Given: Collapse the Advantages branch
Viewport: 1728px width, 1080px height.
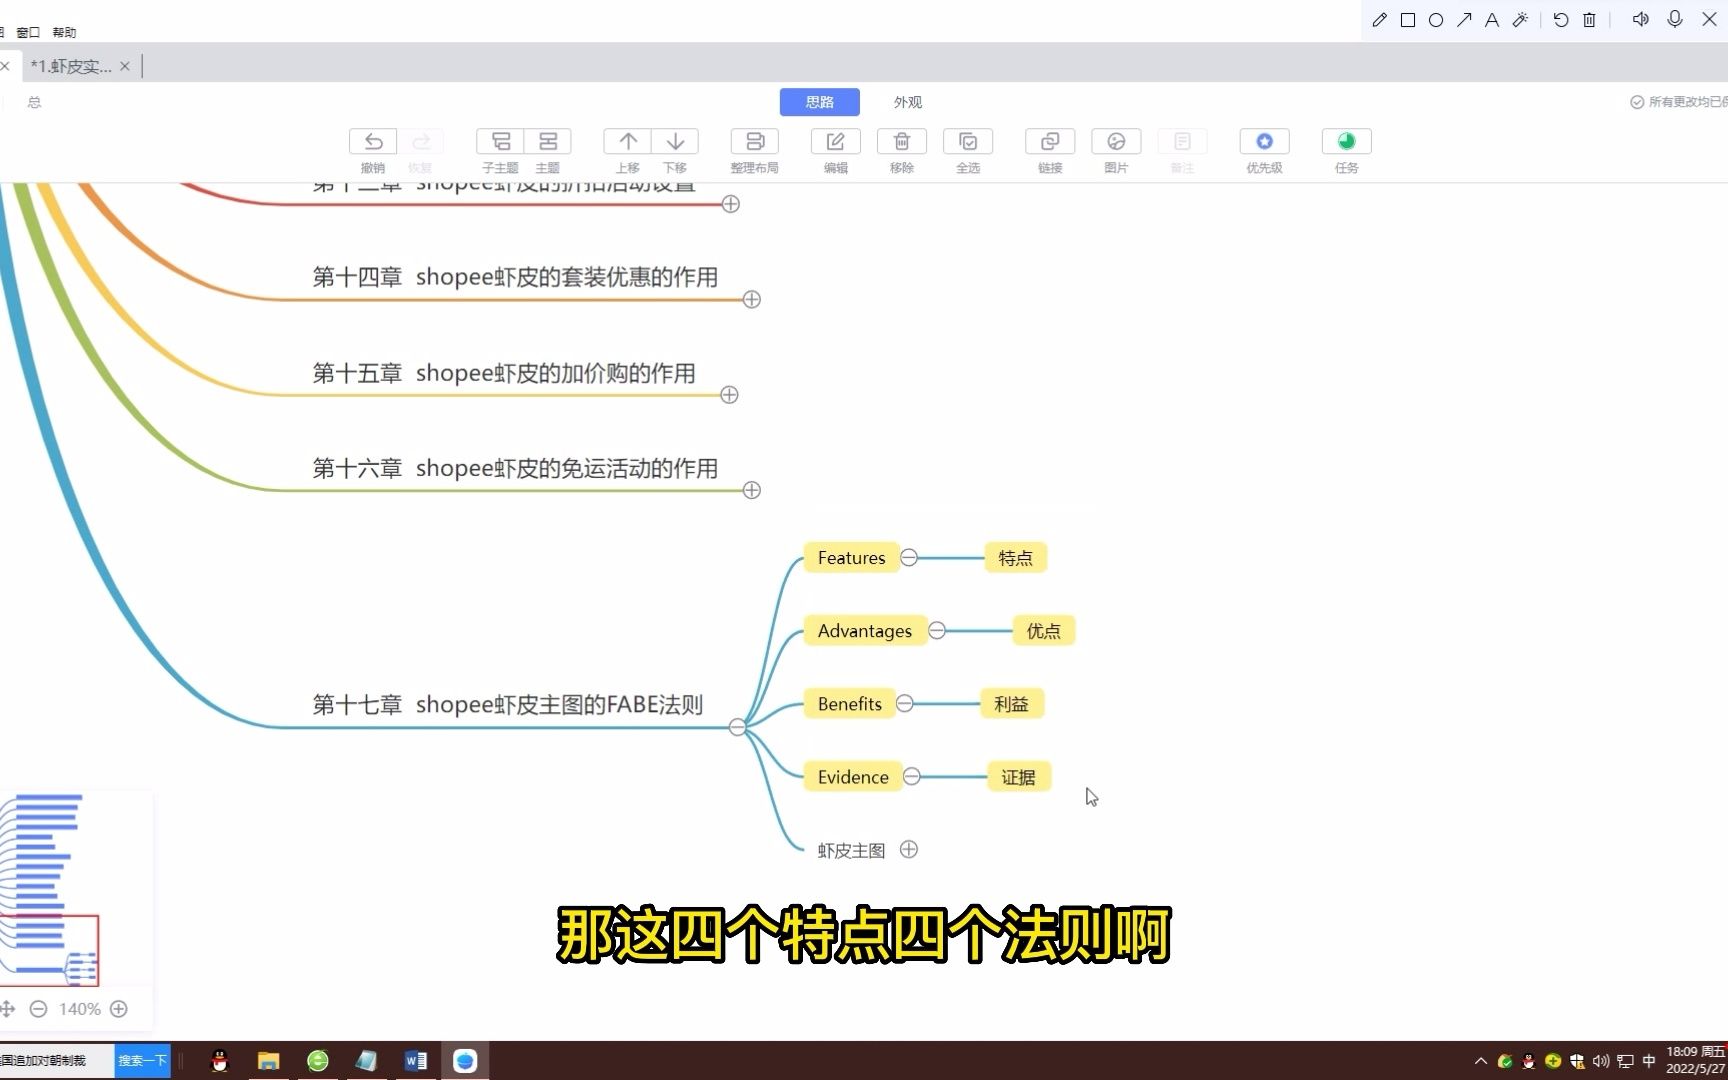Looking at the screenshot, I should pyautogui.click(x=937, y=631).
